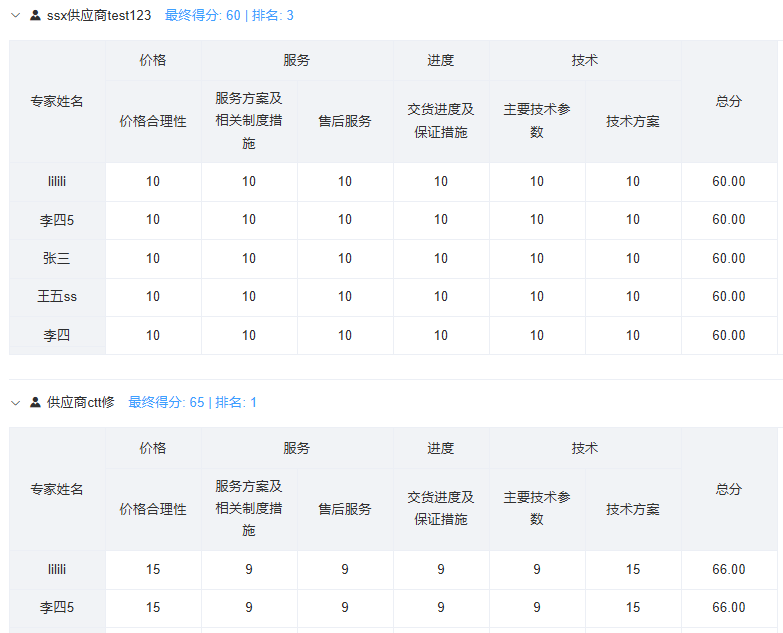Click 价格 group header in first table
Screen dimensions: 783x633
pos(153,60)
